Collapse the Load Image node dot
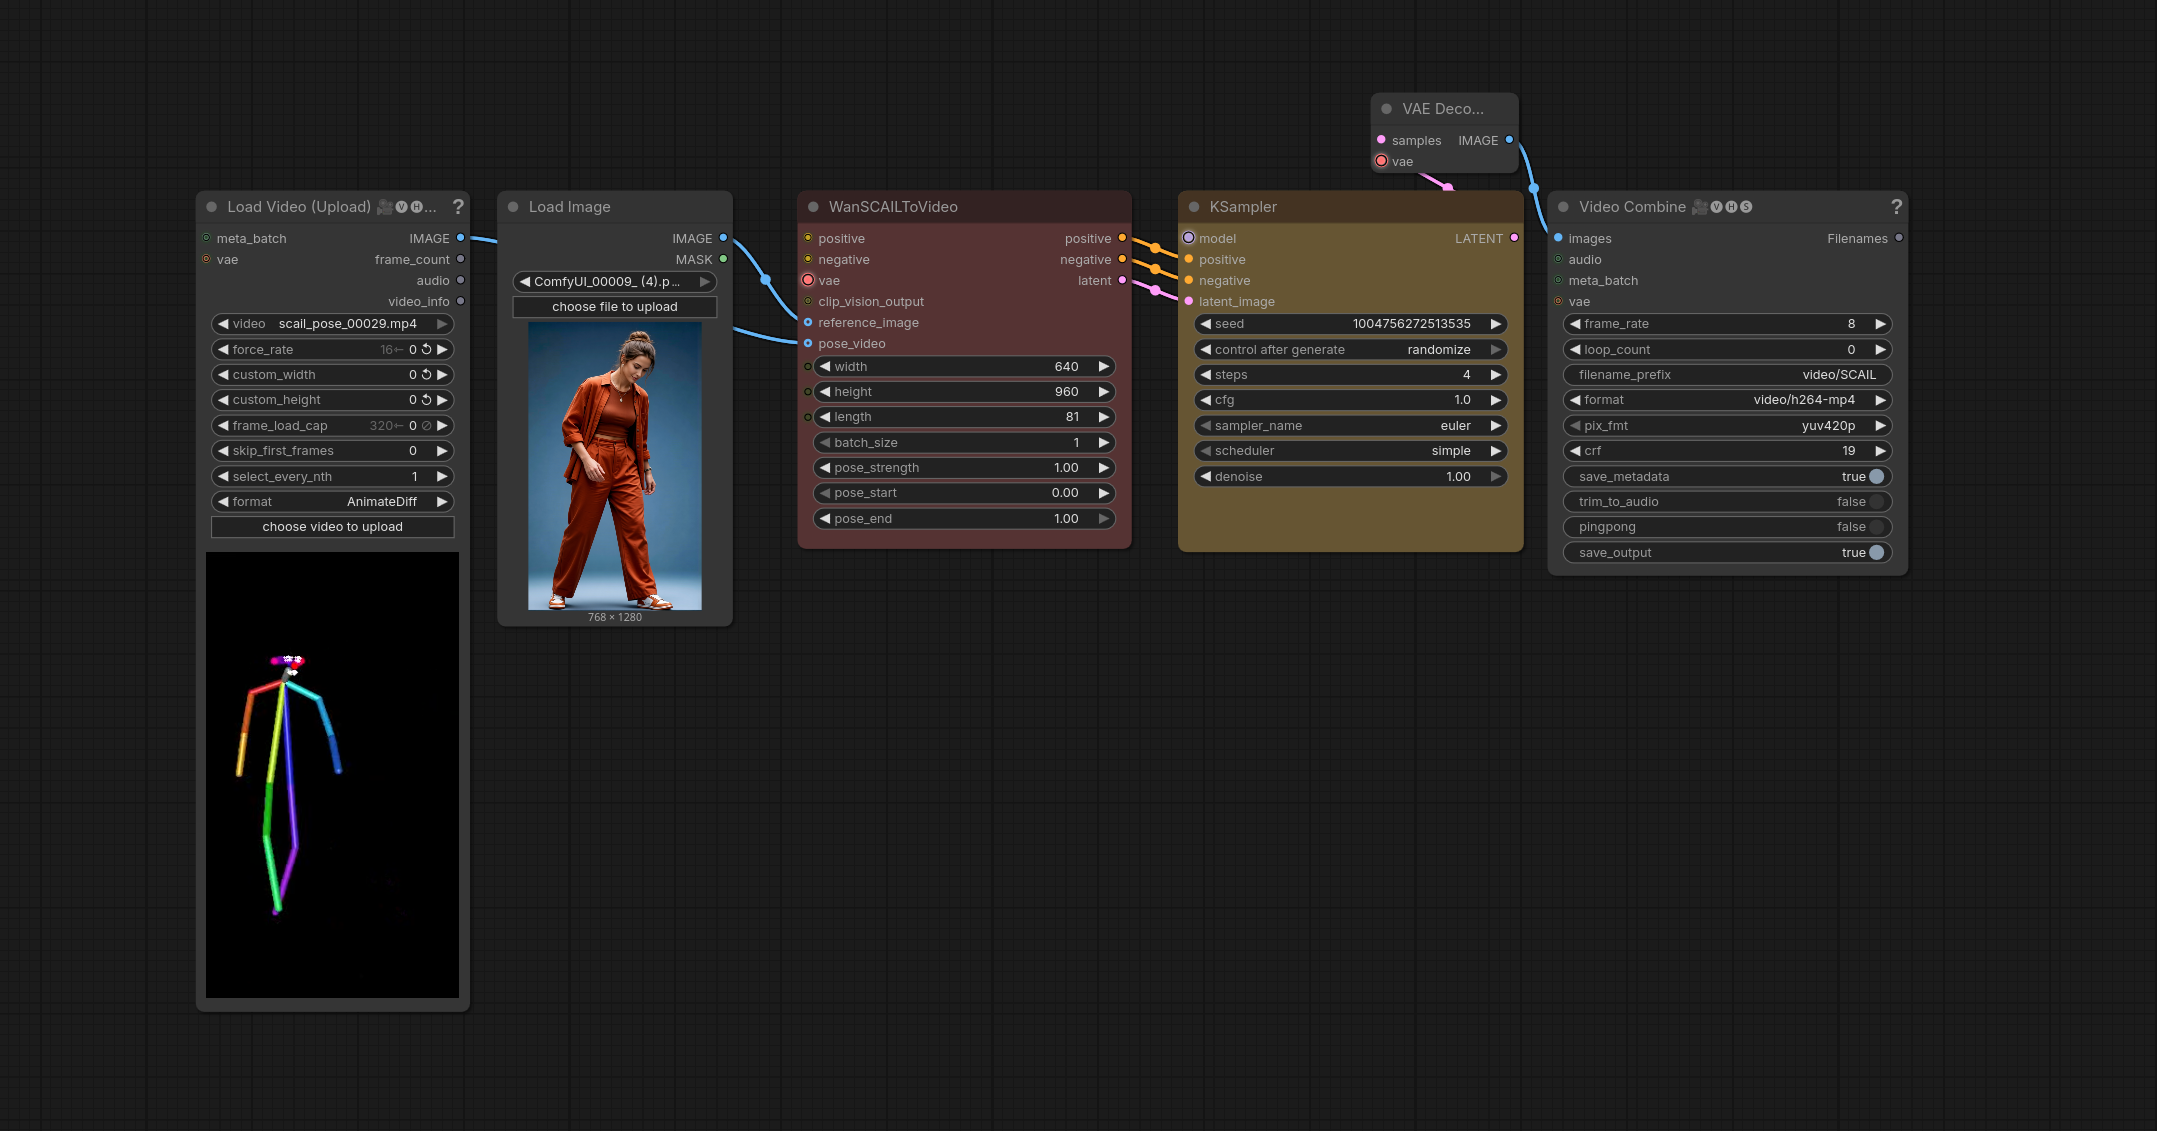The image size is (2157, 1131). point(513,207)
